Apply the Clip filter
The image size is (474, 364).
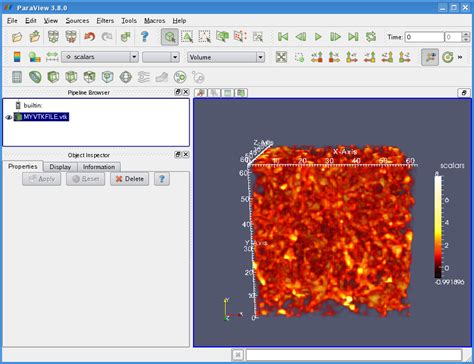point(53,77)
